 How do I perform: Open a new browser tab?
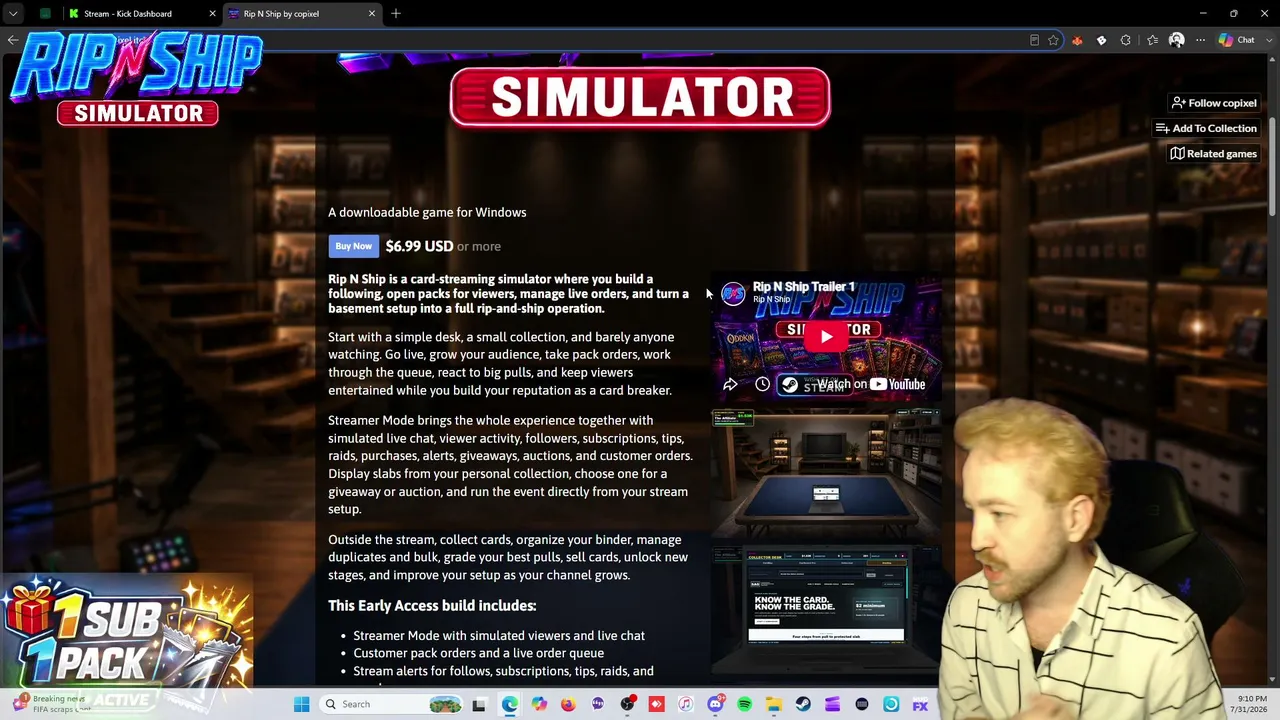coord(396,14)
